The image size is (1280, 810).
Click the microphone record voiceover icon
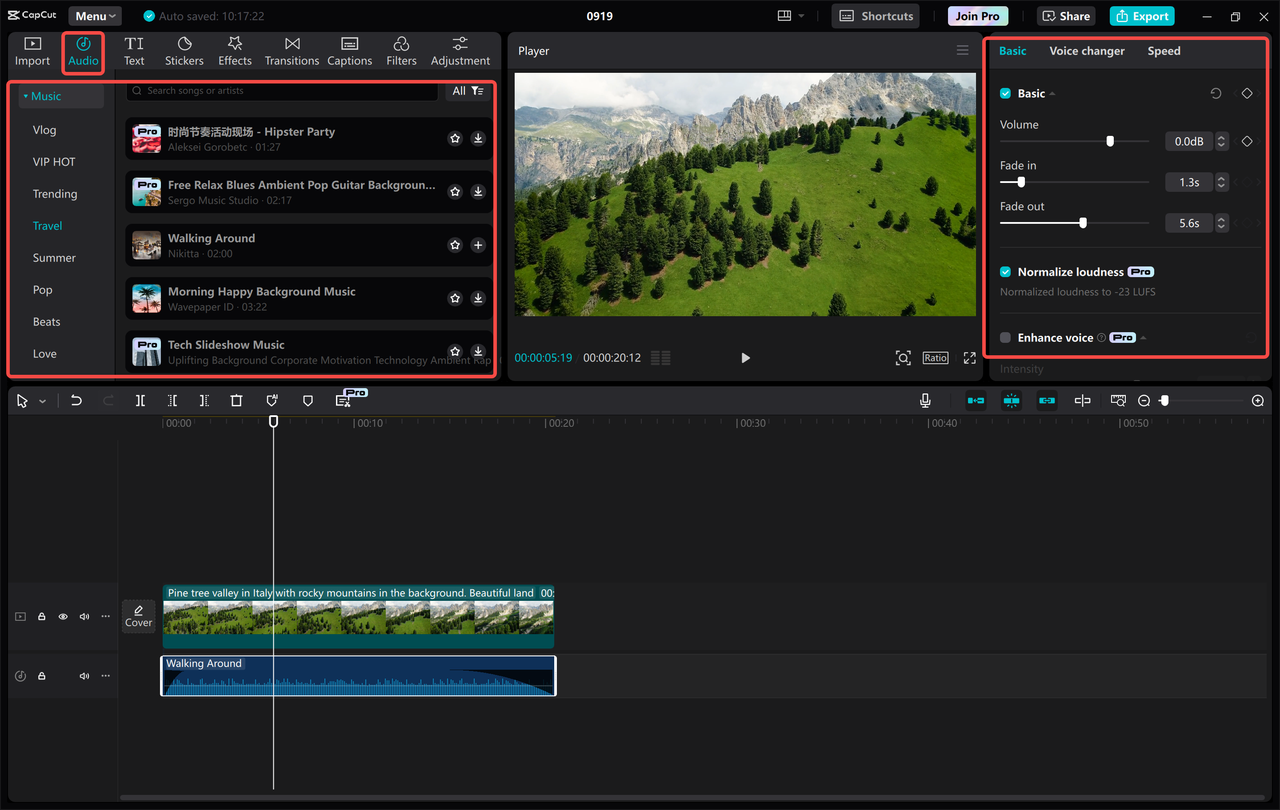[925, 400]
